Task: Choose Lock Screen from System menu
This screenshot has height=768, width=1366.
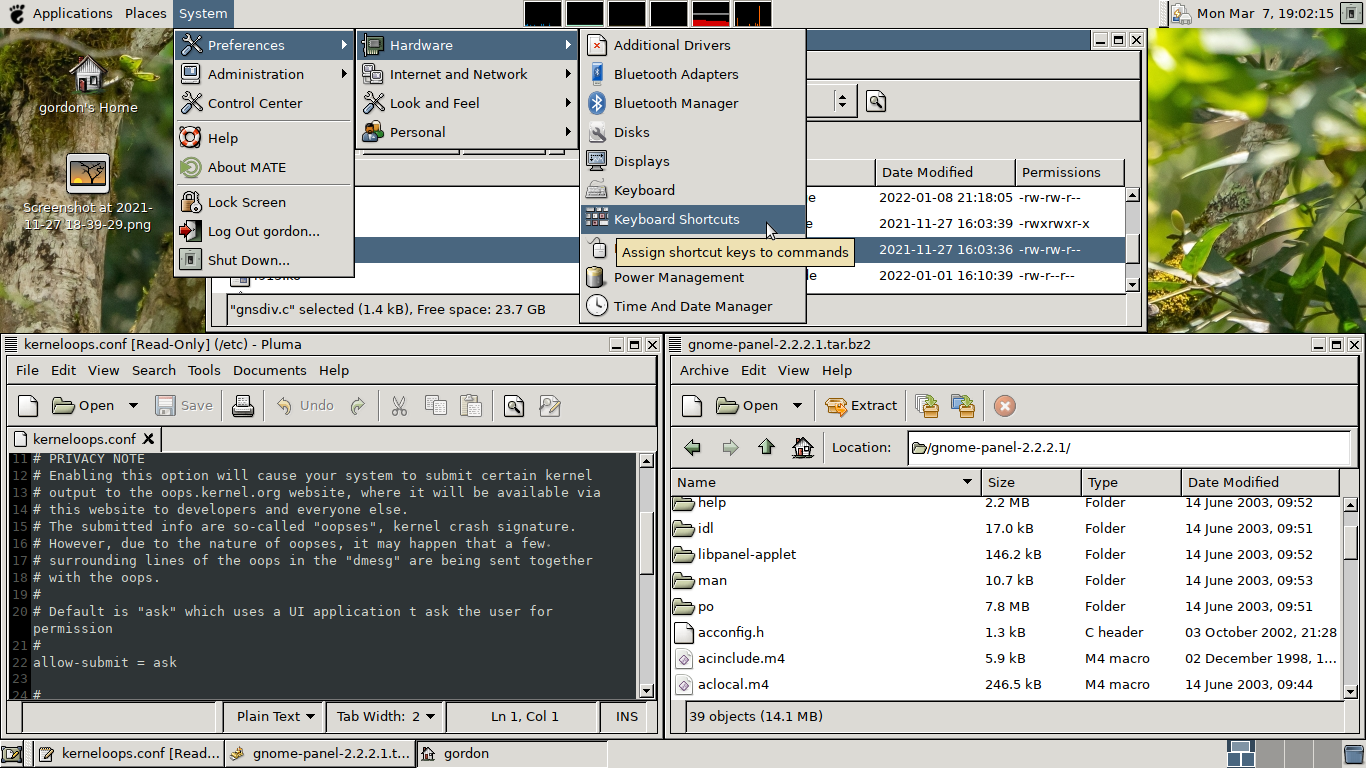Action: pos(264,202)
